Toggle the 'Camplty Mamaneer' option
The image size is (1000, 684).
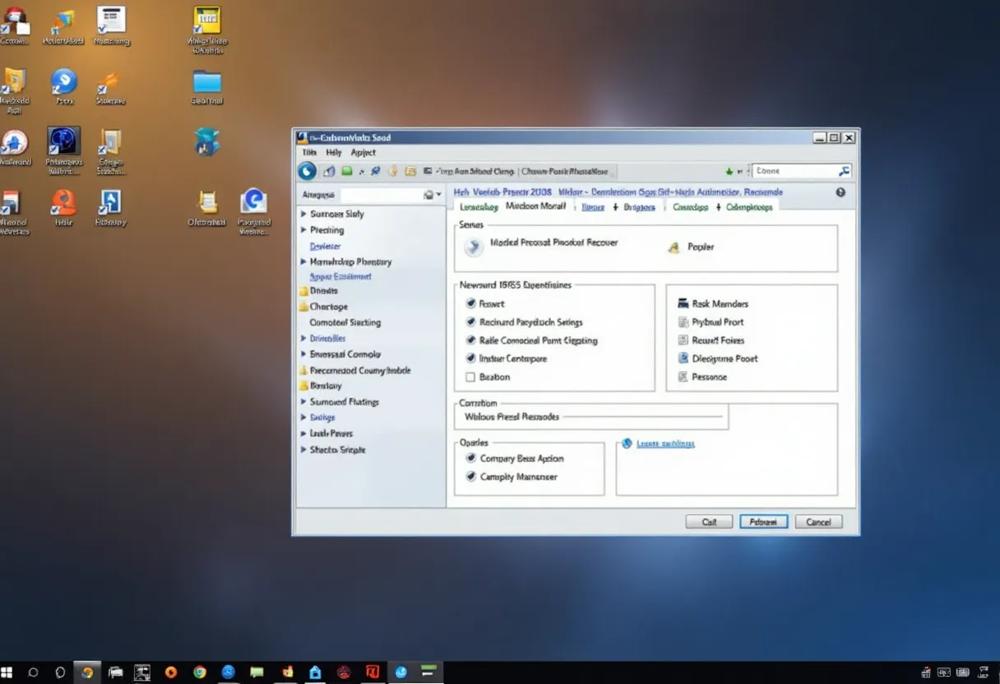click(x=471, y=476)
